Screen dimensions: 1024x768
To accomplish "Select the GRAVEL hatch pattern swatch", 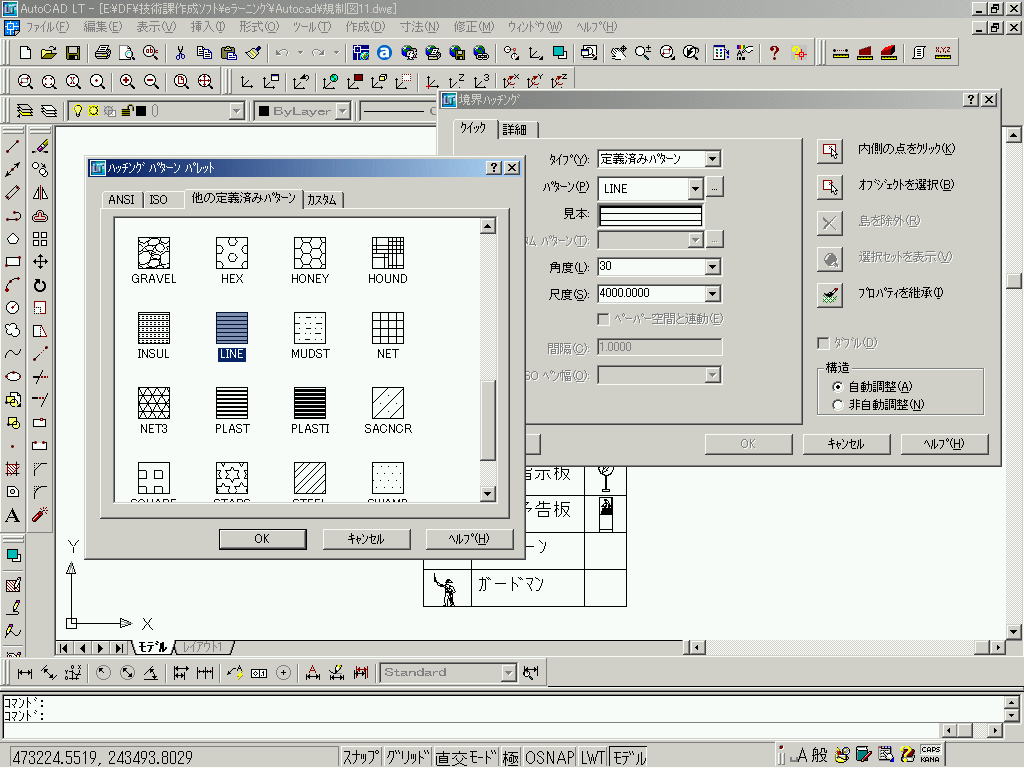I will 153,253.
